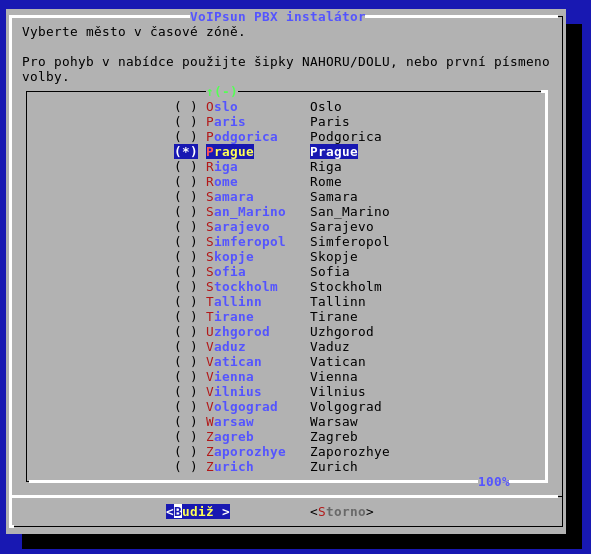Image resolution: width=591 pixels, height=554 pixels.
Task: Click the red Warsaw tag text
Action: tap(230, 422)
